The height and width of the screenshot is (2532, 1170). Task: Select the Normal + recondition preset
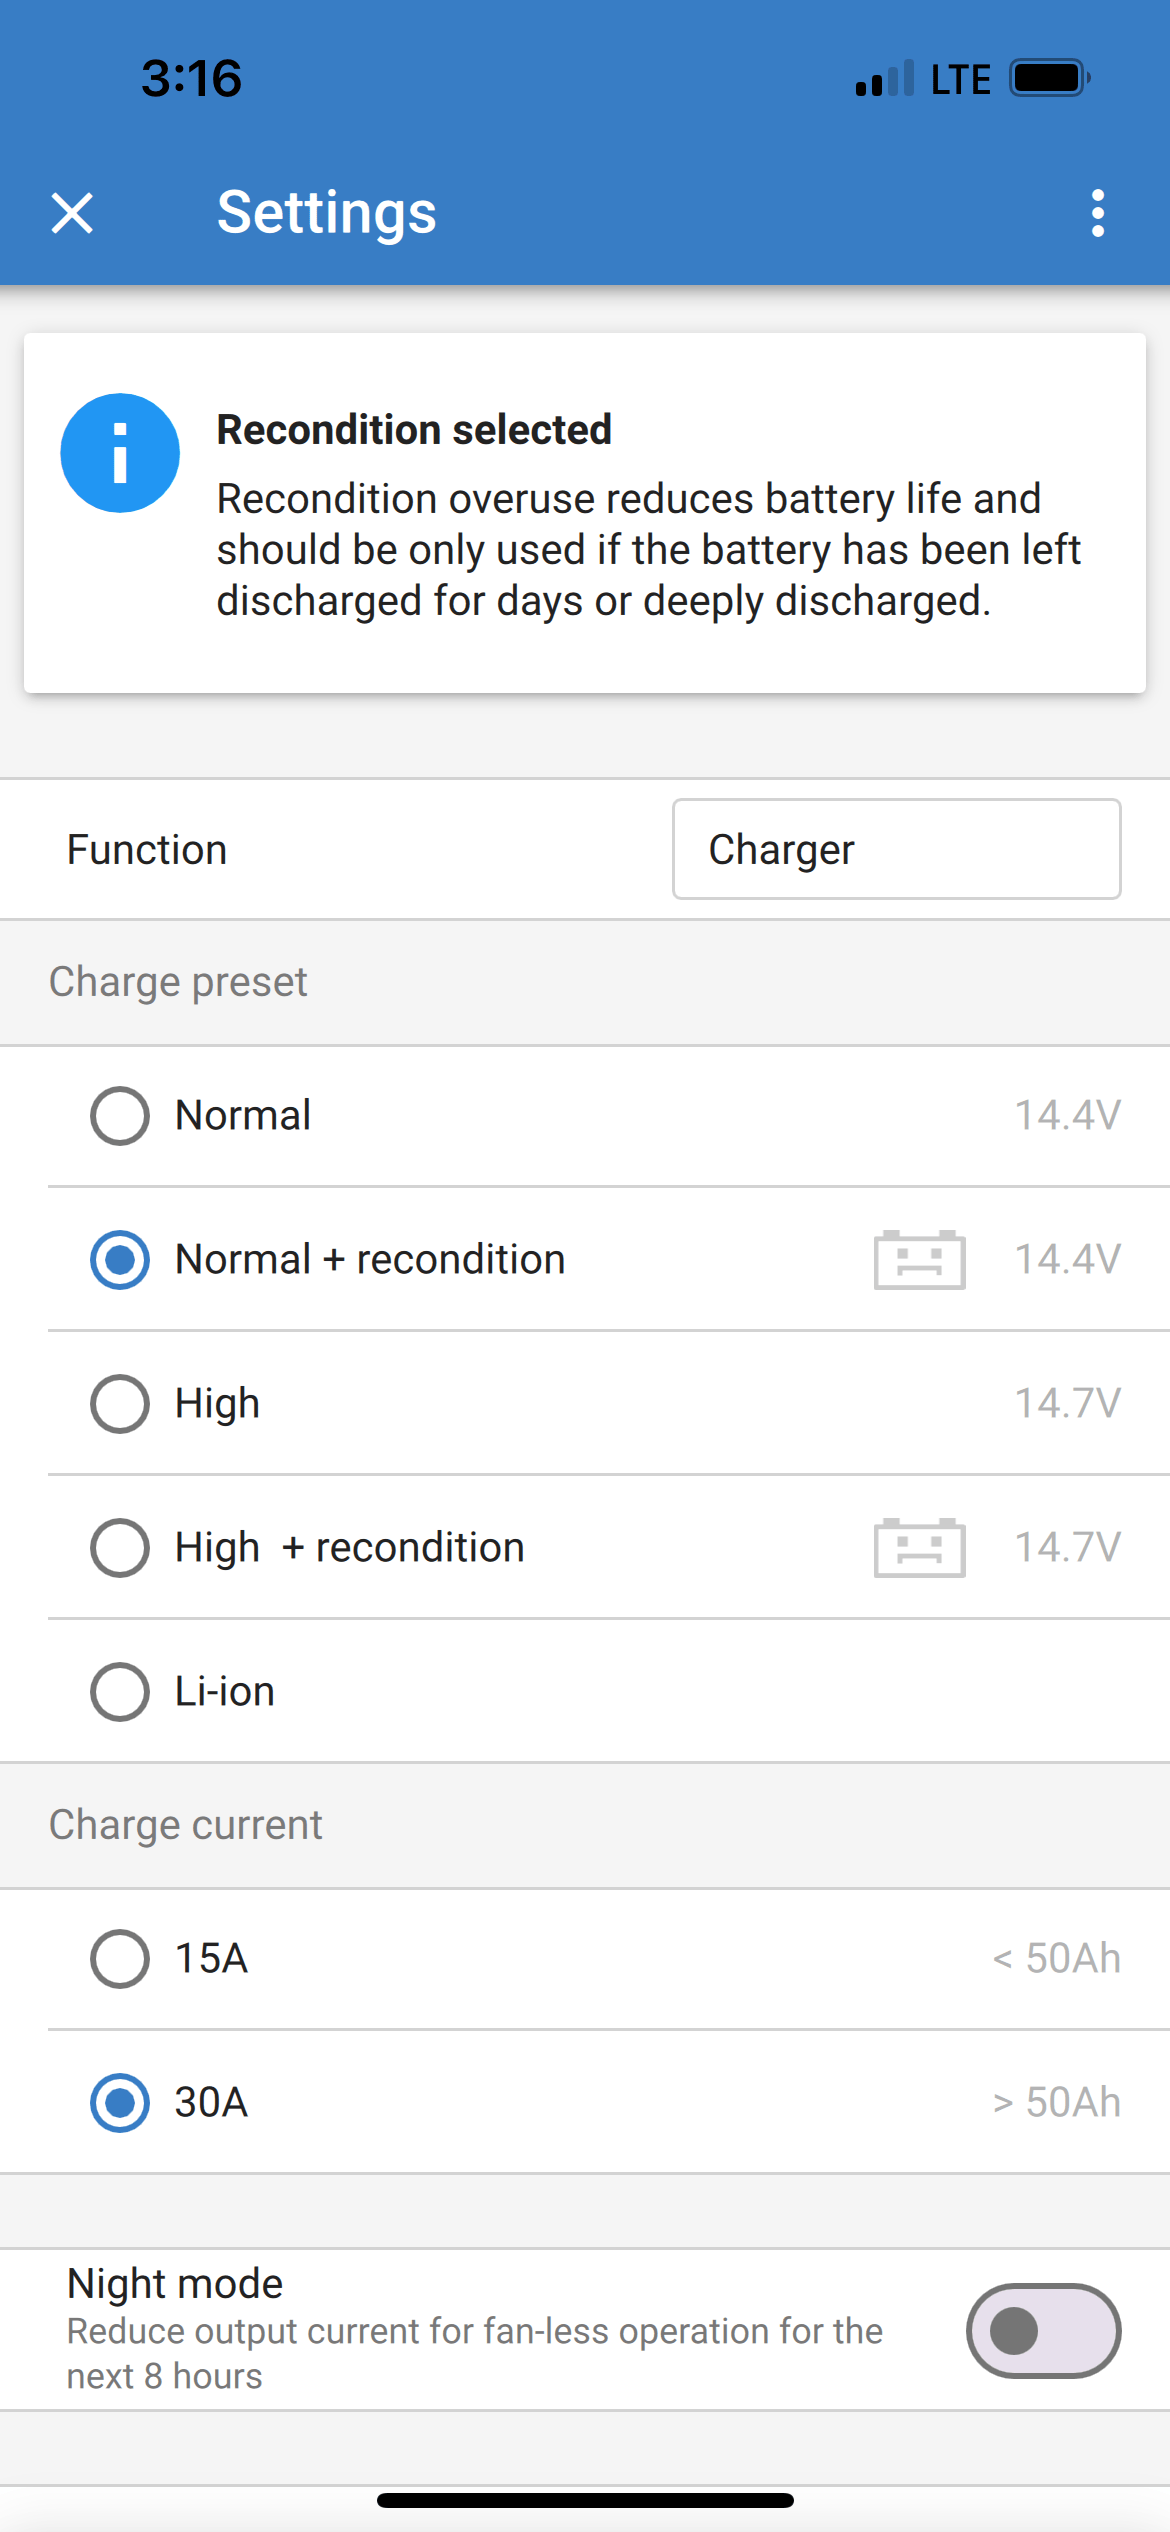click(120, 1260)
